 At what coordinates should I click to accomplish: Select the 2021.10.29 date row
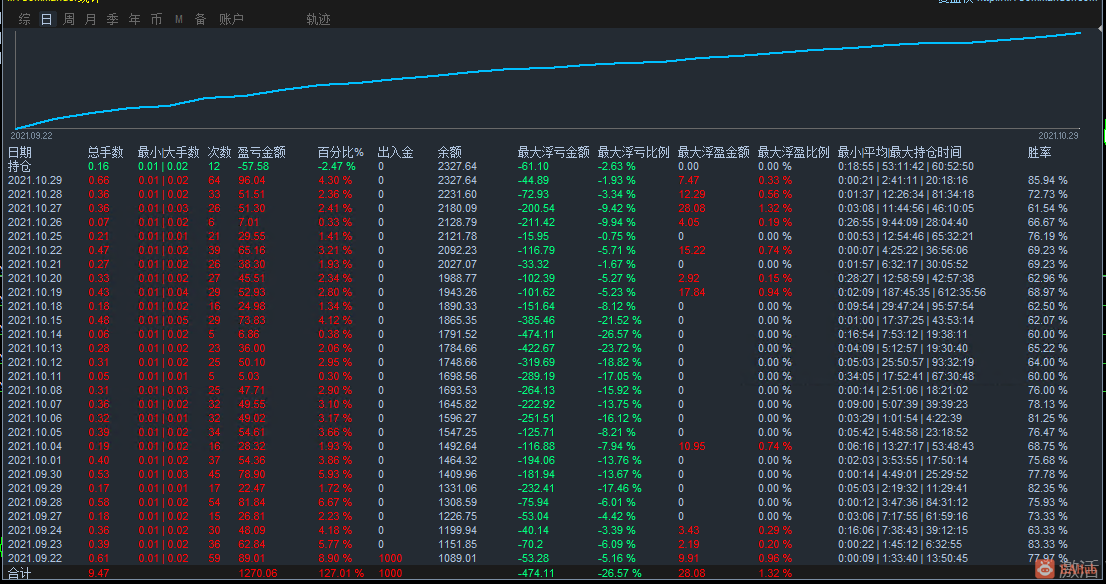click(35, 181)
